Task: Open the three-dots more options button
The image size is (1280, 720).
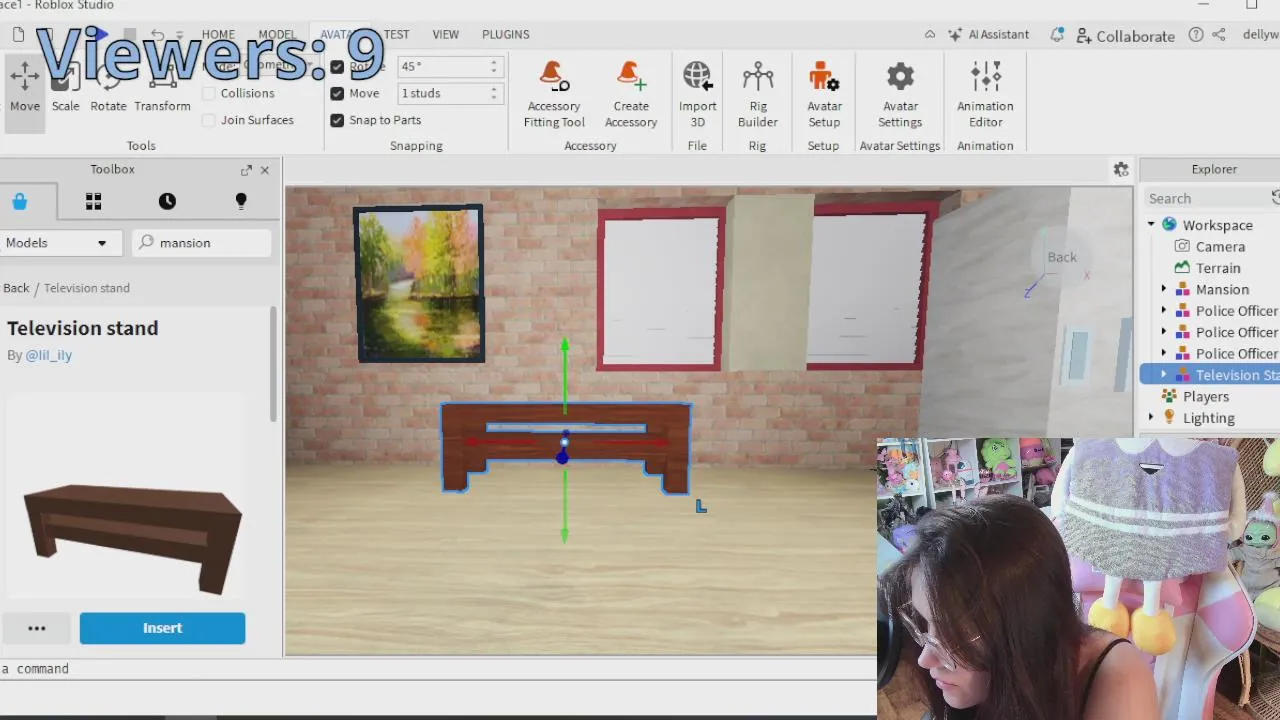Action: [37, 628]
